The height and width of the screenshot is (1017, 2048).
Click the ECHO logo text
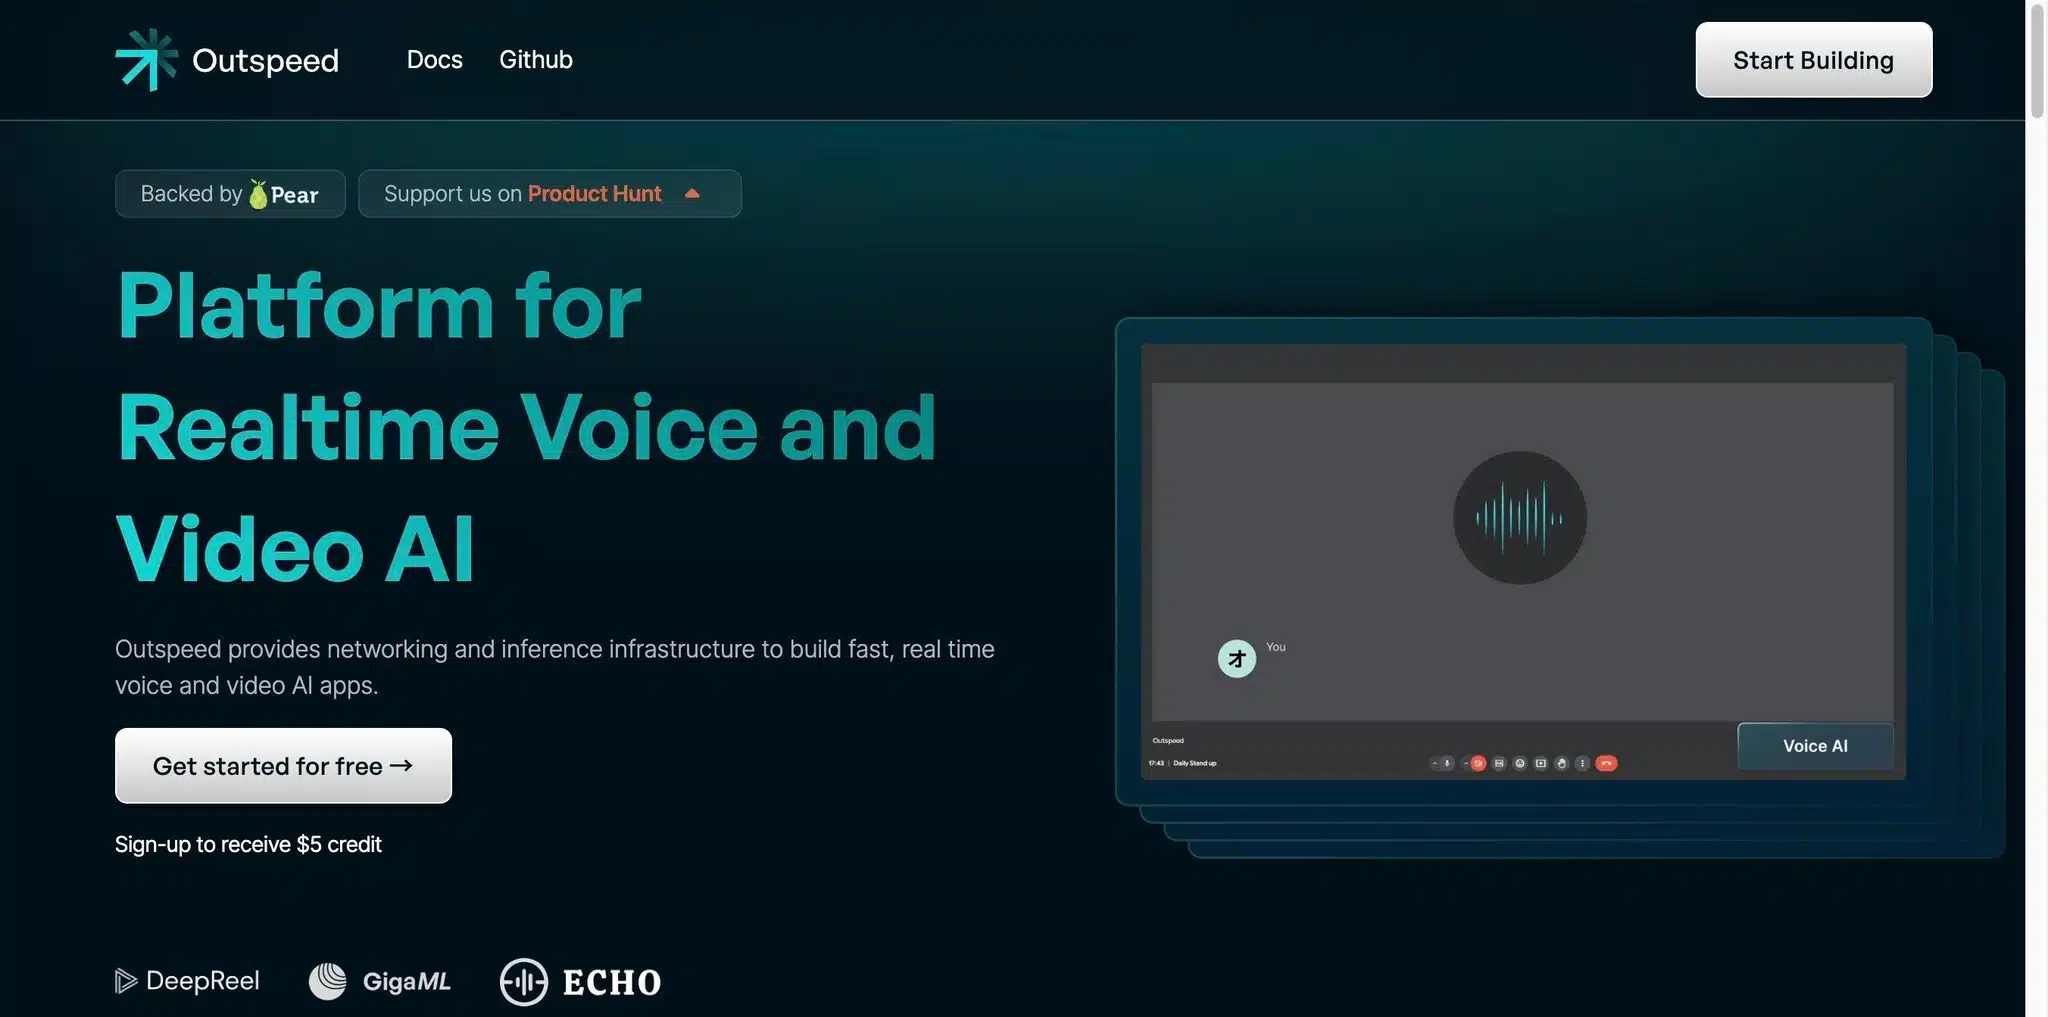(612, 983)
